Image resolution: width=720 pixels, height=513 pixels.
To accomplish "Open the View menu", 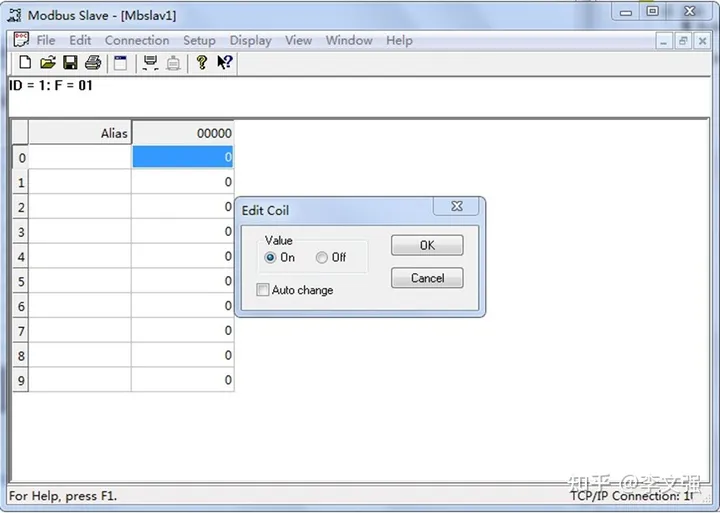I will 298,40.
